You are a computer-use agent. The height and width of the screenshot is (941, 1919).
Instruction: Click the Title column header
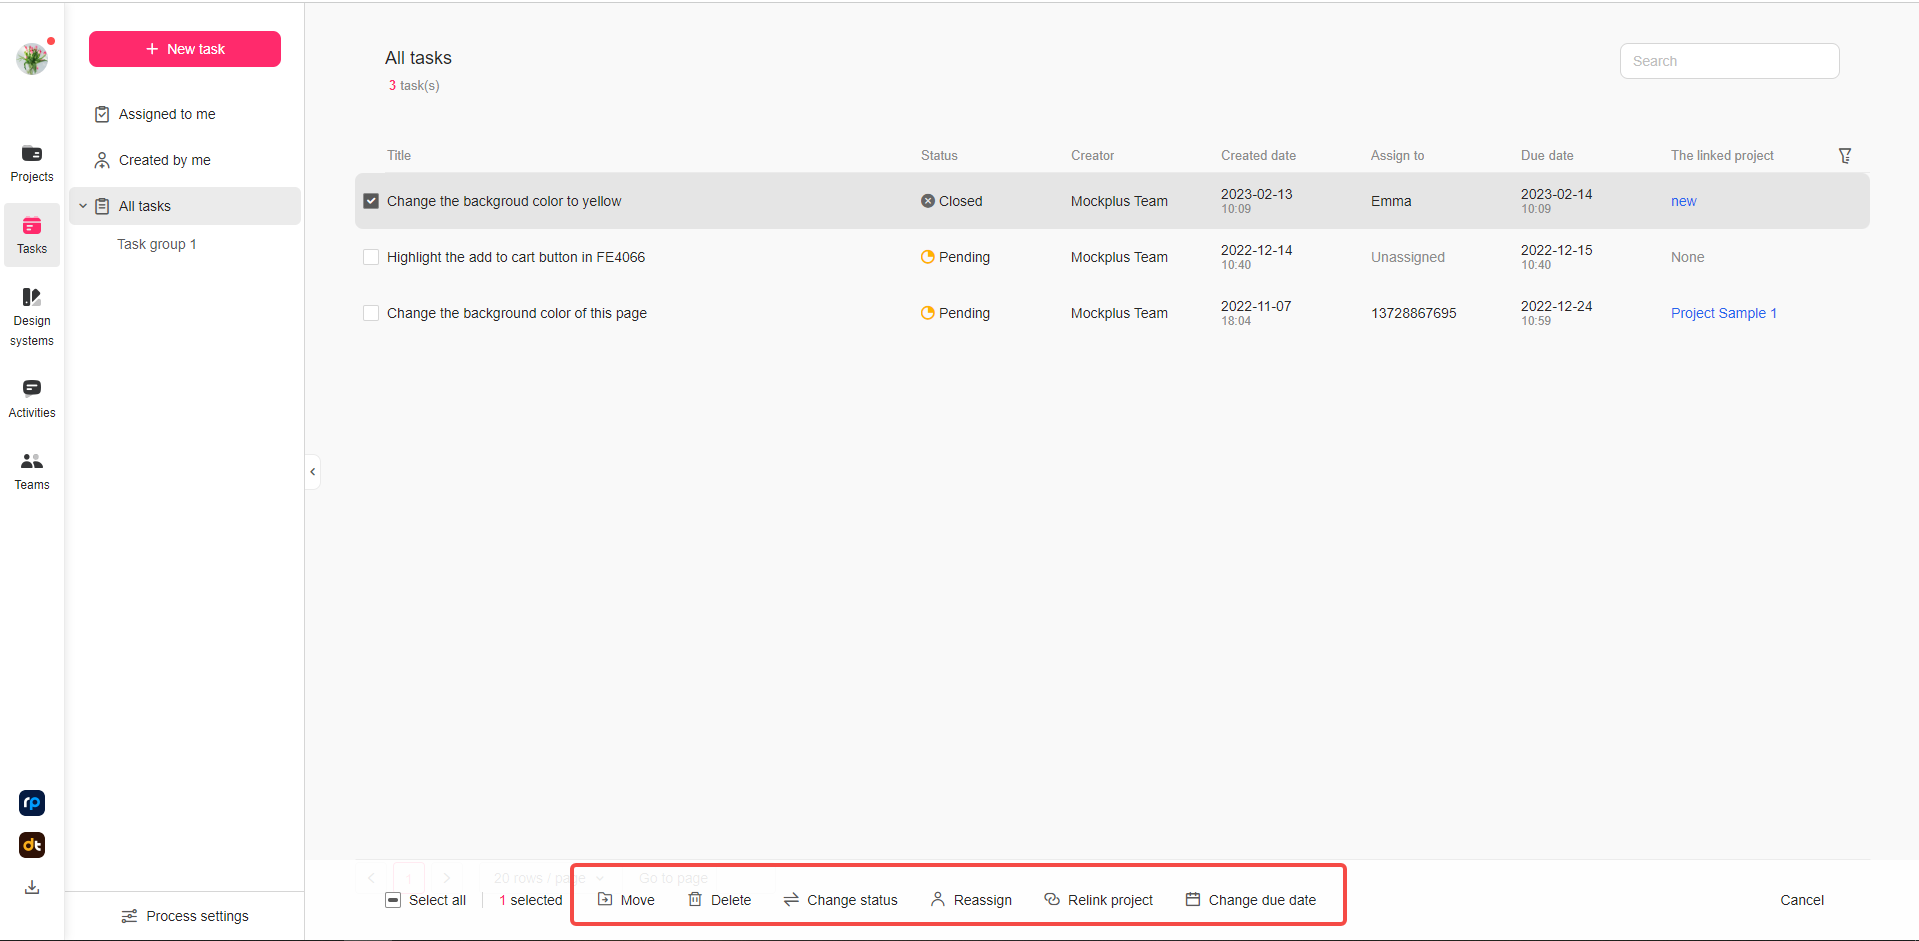(x=399, y=155)
